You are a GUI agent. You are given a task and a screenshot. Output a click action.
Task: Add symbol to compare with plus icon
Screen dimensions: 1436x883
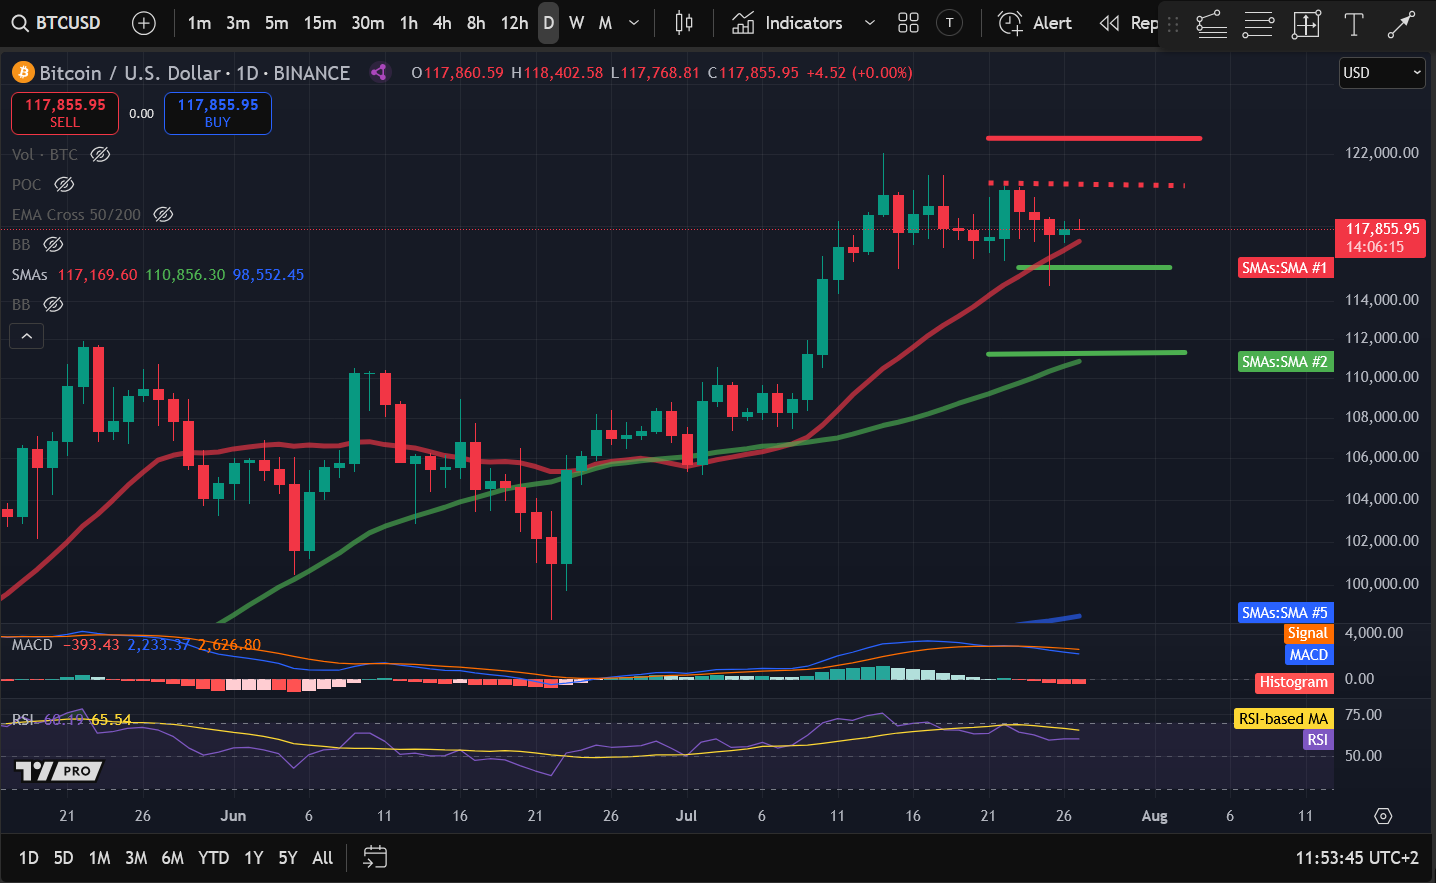[x=144, y=23]
